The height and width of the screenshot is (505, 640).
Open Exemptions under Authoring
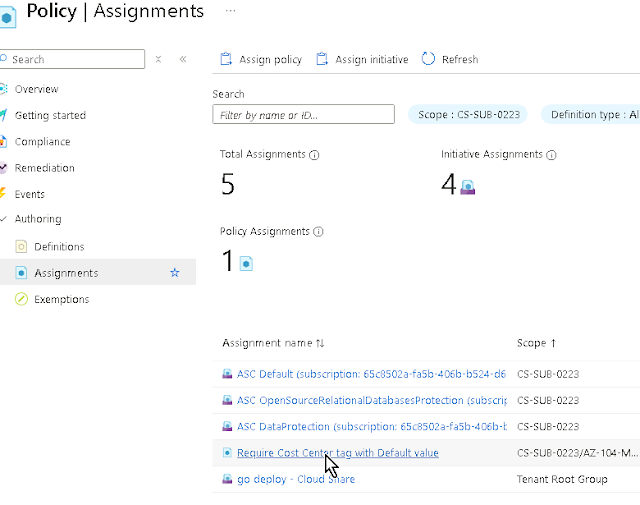coord(62,299)
